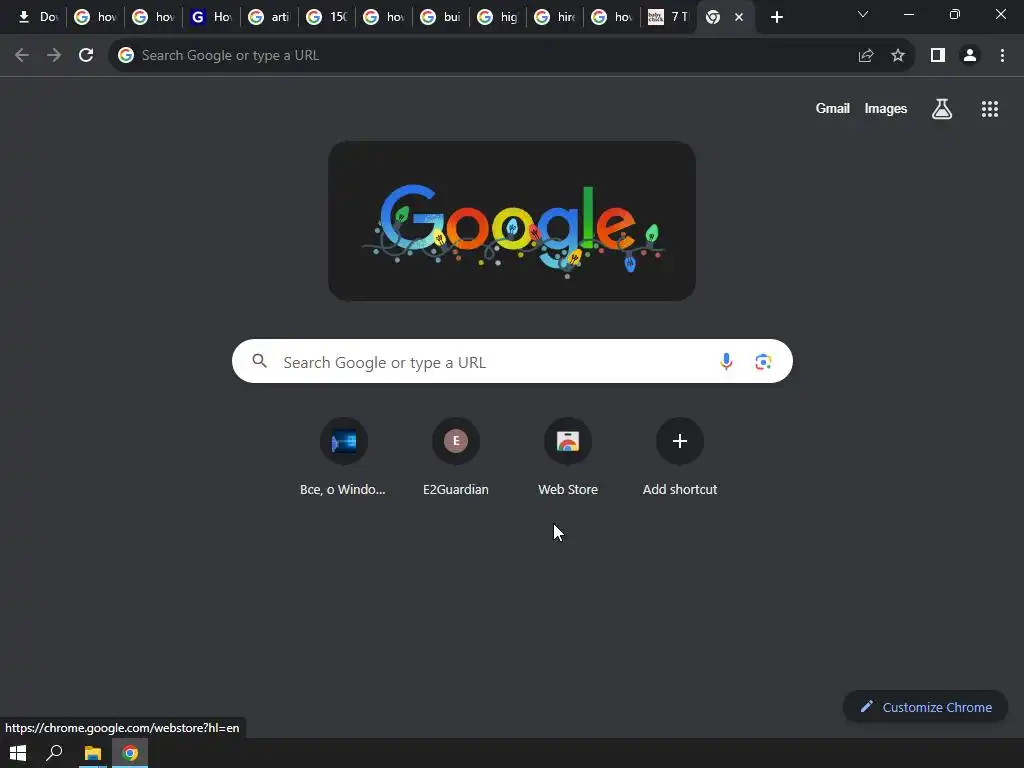This screenshot has width=1024, height=768.
Task: Add a new shortcut tile
Action: pos(680,457)
